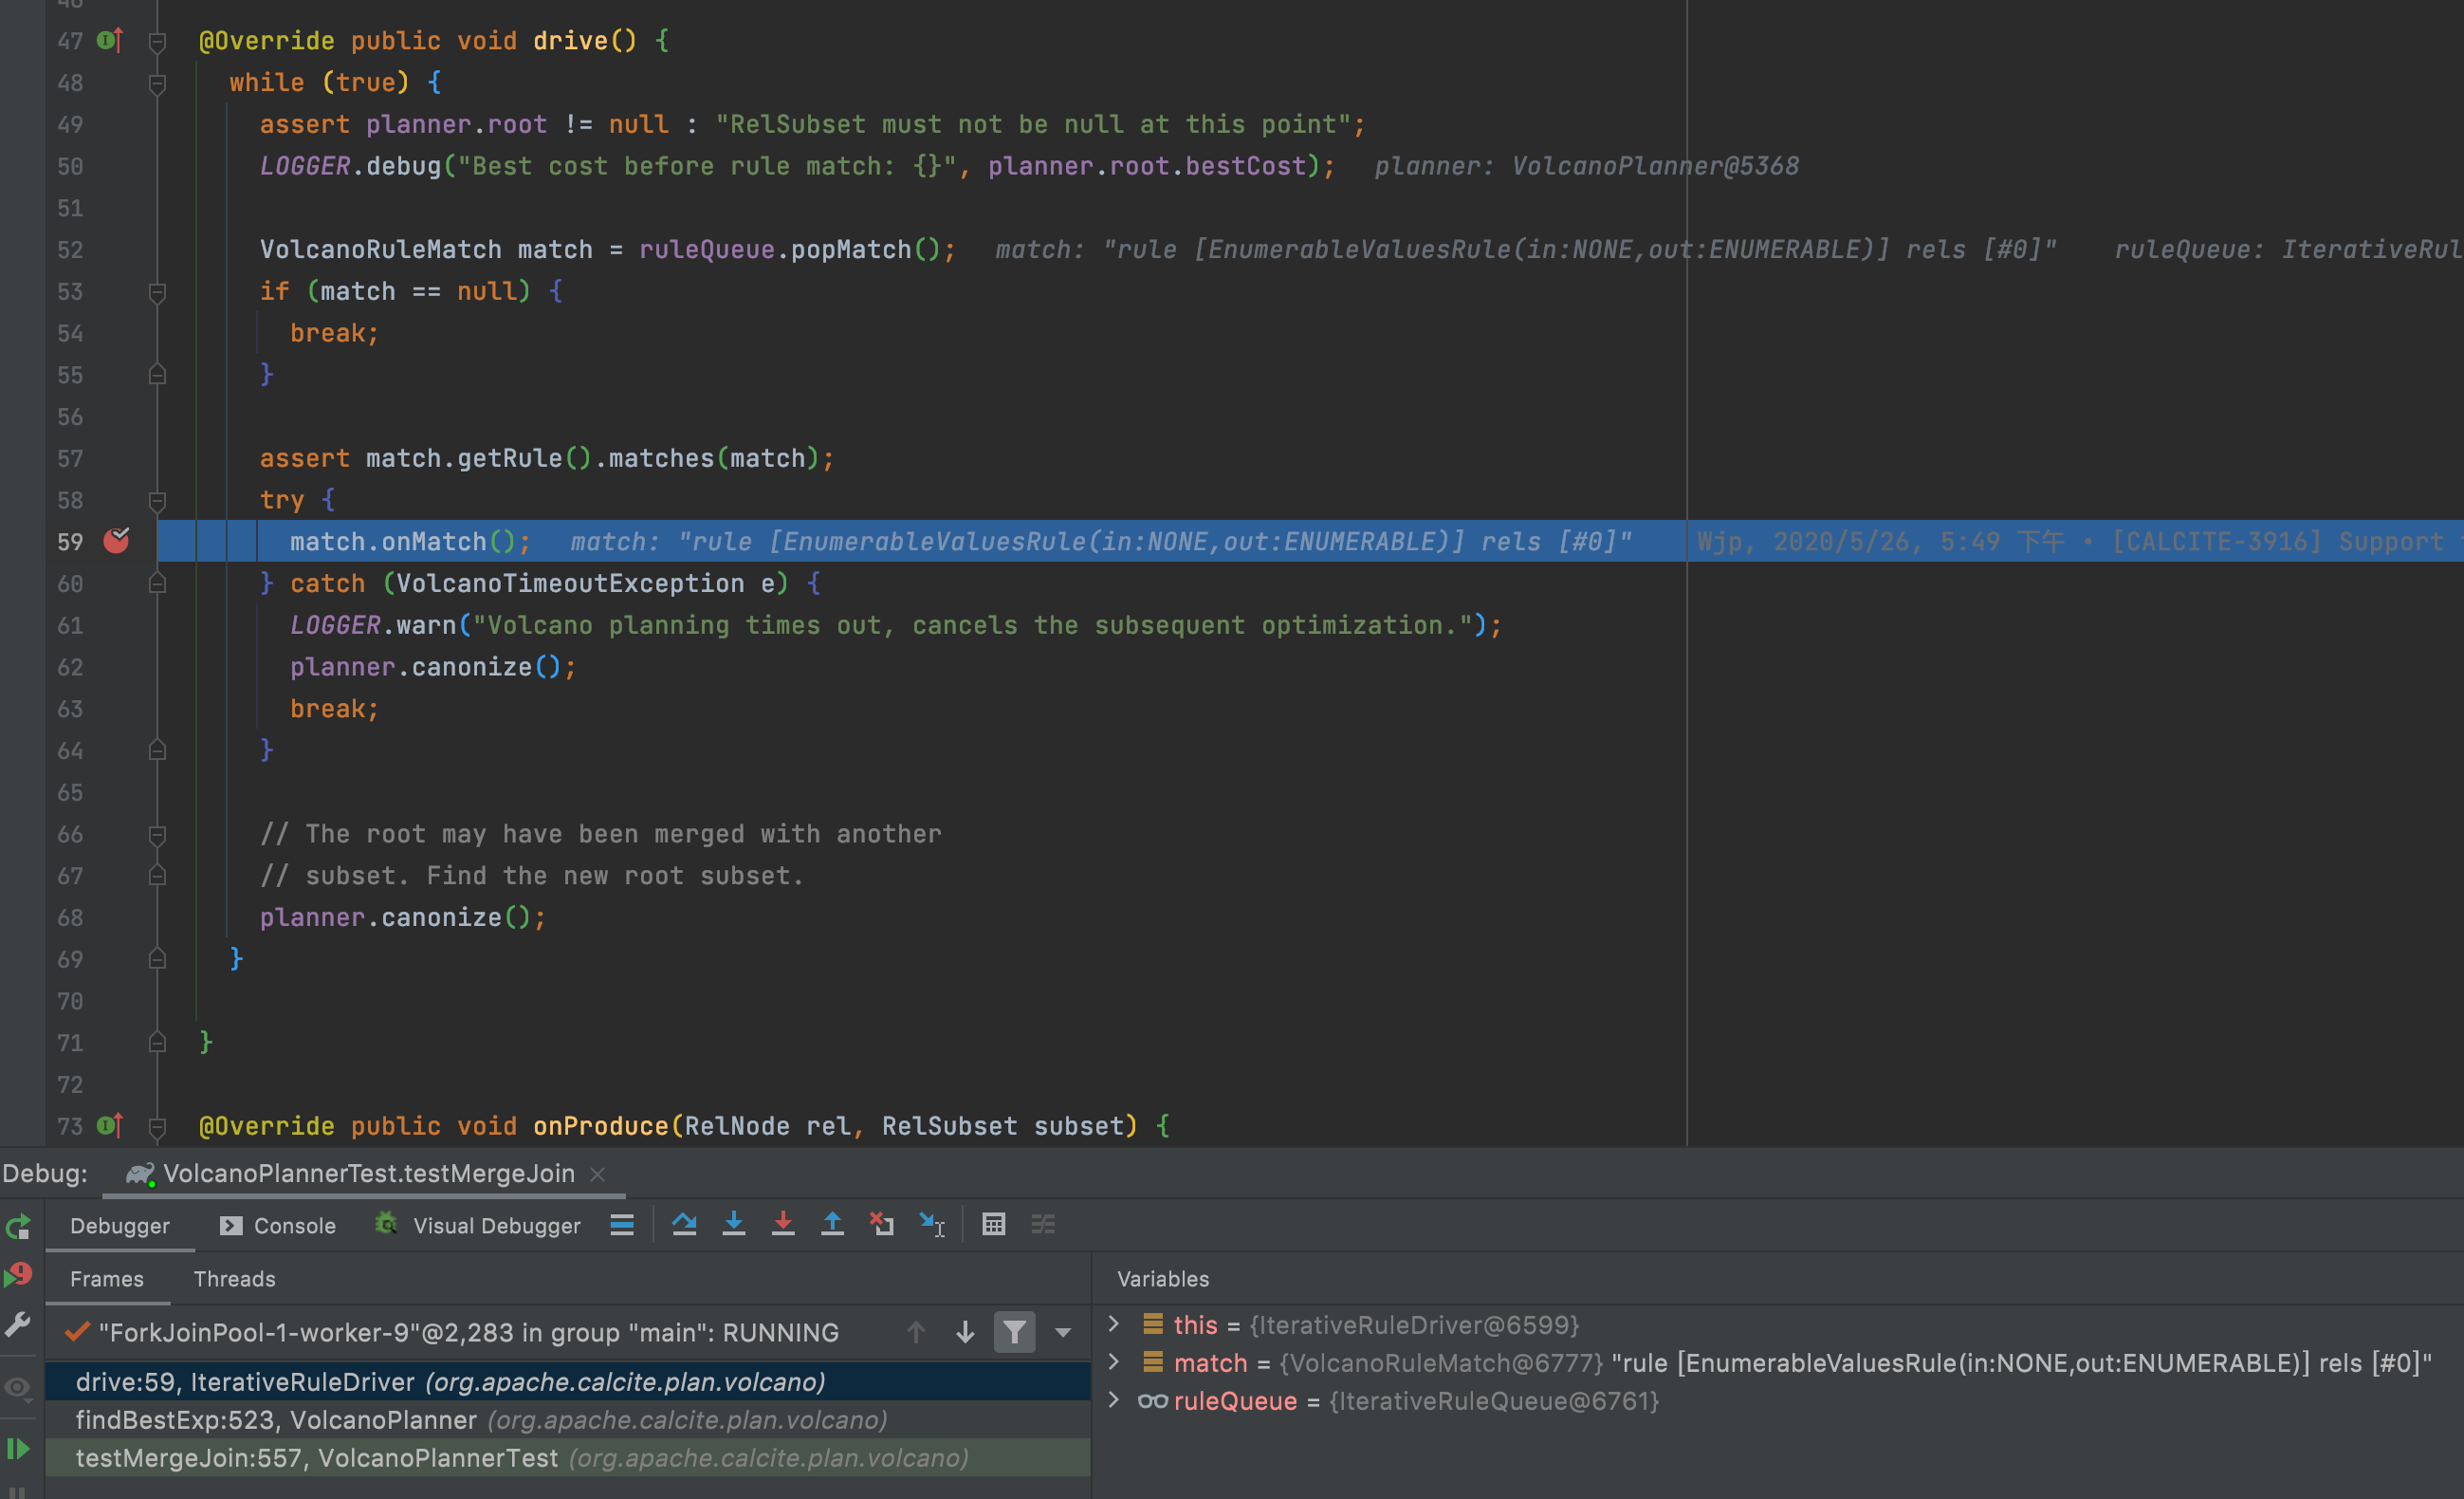Click the Step Over debugger icon
2464x1499 pixels.
684,1224
